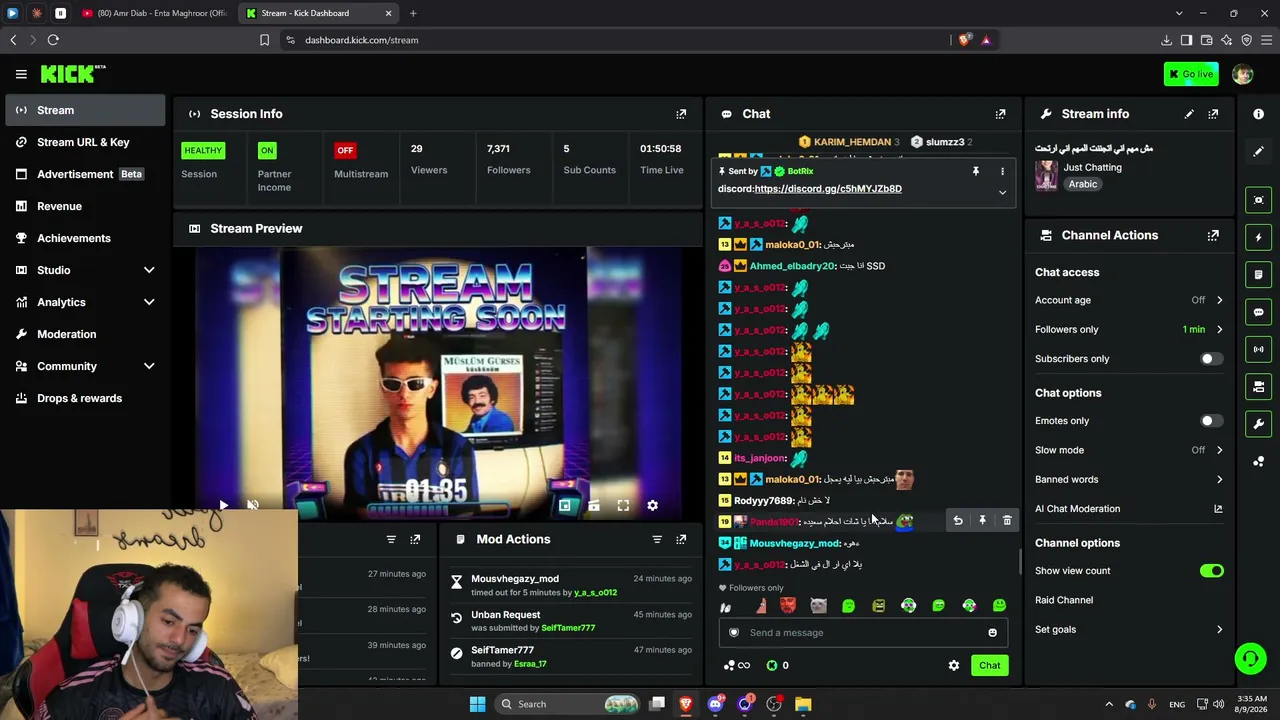Unpin the BotRix pinned message
This screenshot has height=720, width=1280.
point(976,171)
